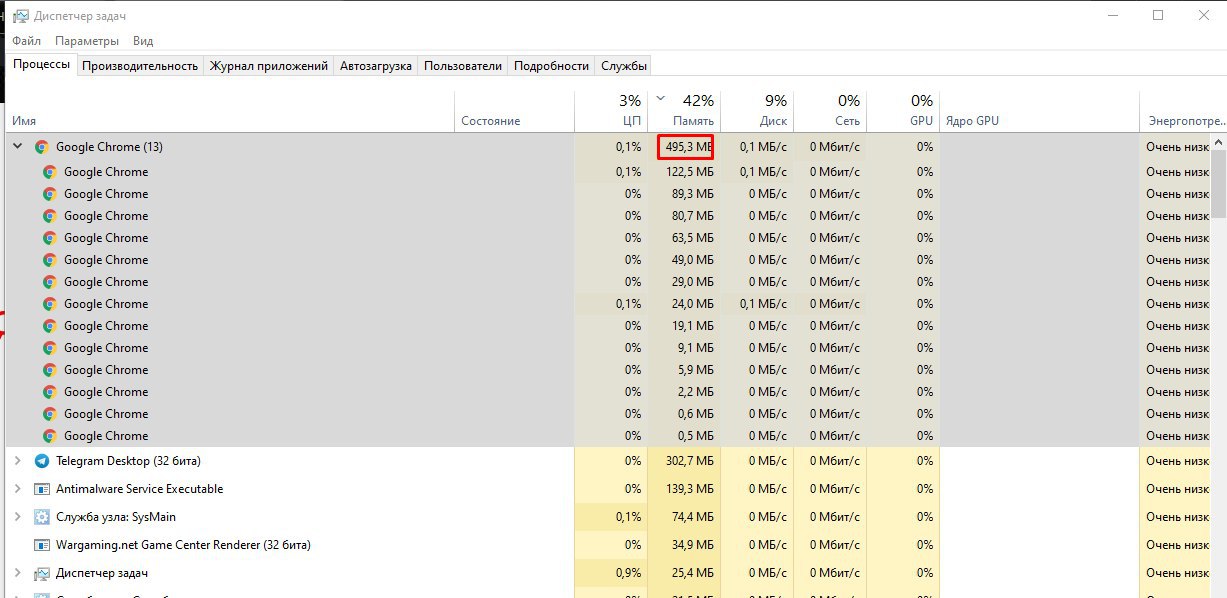Screen dimensions: 1227x598
Task: Minimize the Диспетчер задач window
Action: [x=1113, y=15]
